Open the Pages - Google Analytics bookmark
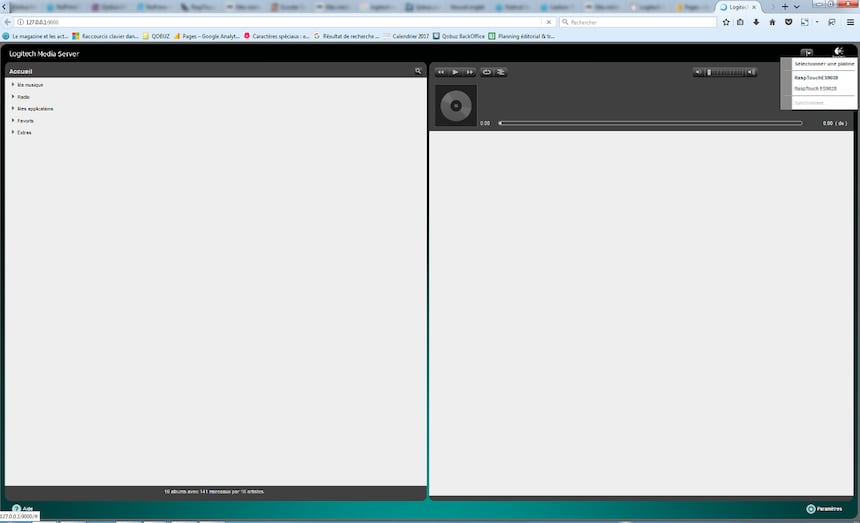The height and width of the screenshot is (523, 860). (x=207, y=36)
